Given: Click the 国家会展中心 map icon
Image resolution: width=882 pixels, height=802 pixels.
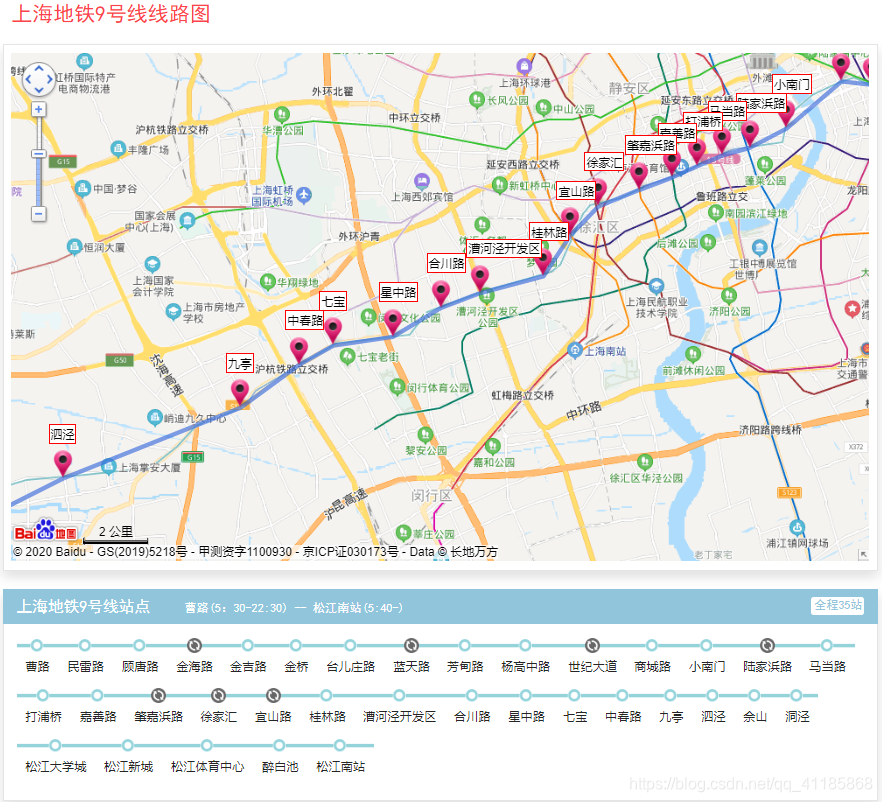Looking at the screenshot, I should tap(187, 220).
